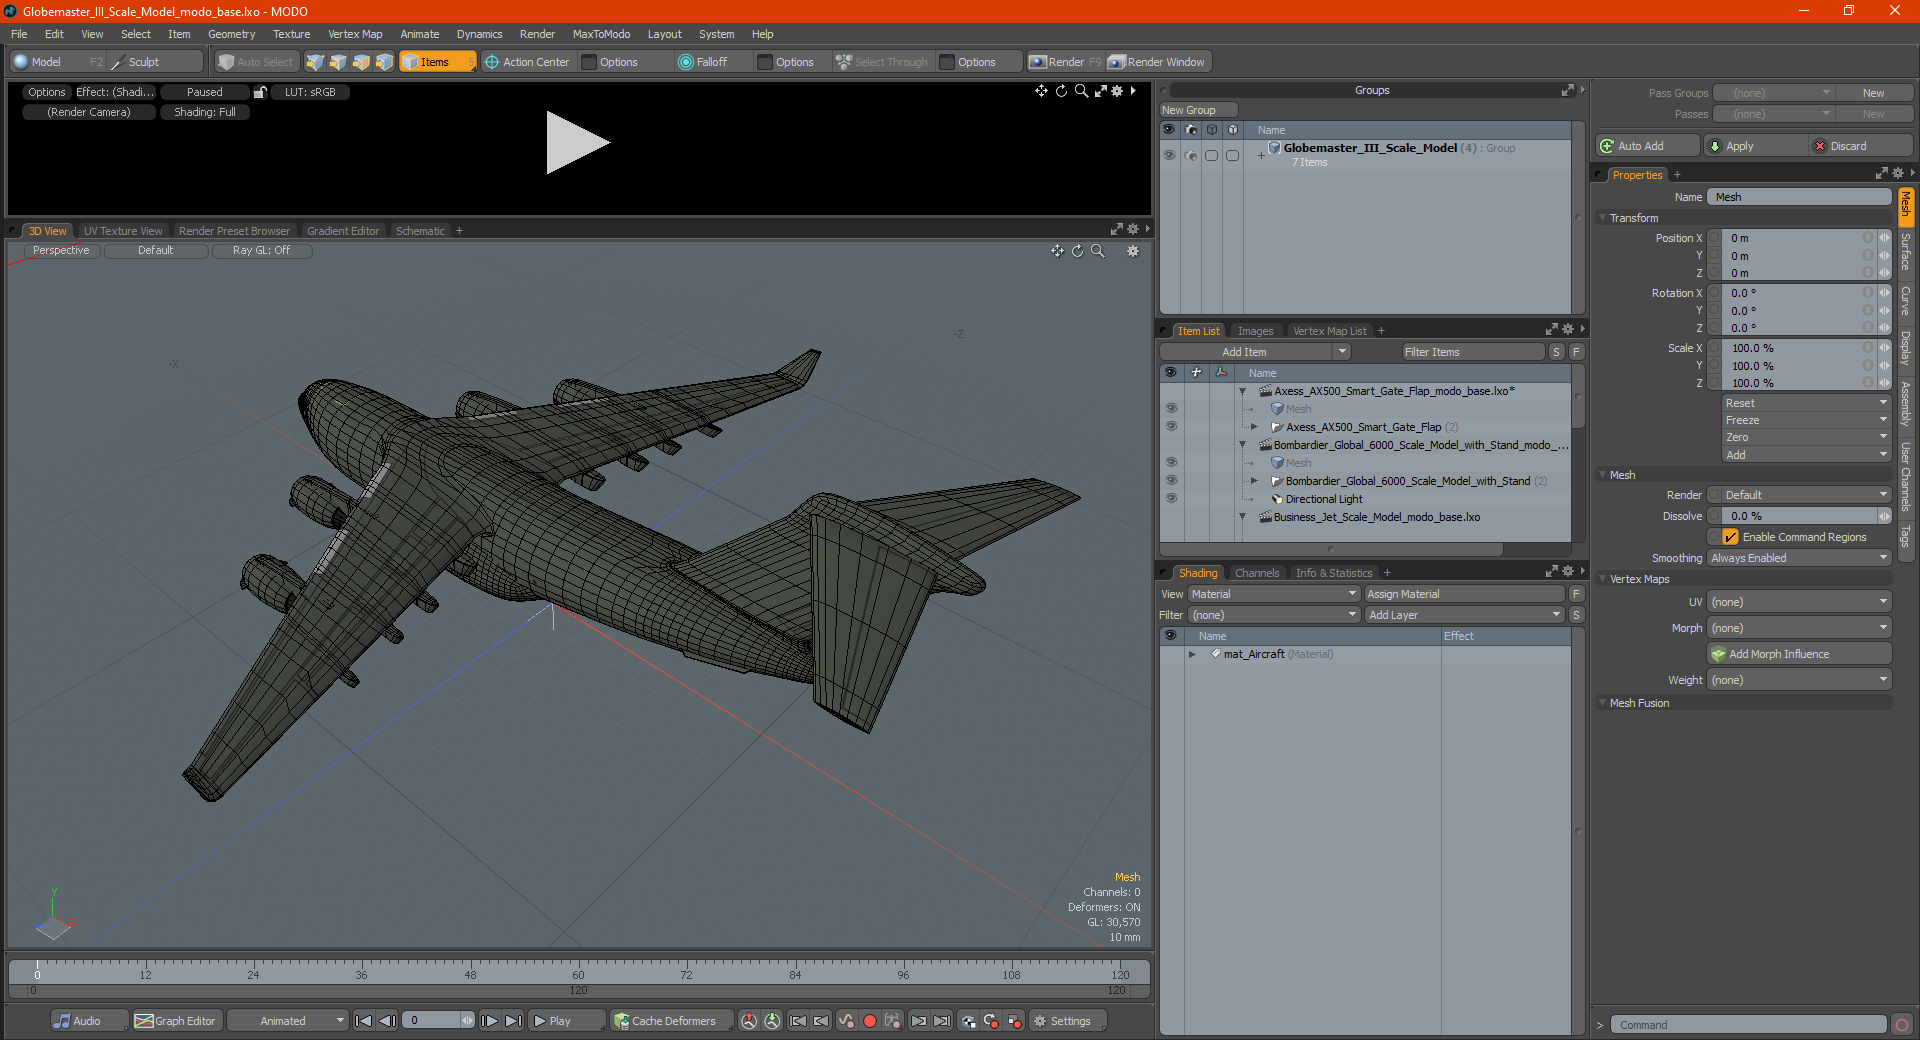The width and height of the screenshot is (1920, 1040).
Task: Click Discard button
Action: tap(1860, 146)
